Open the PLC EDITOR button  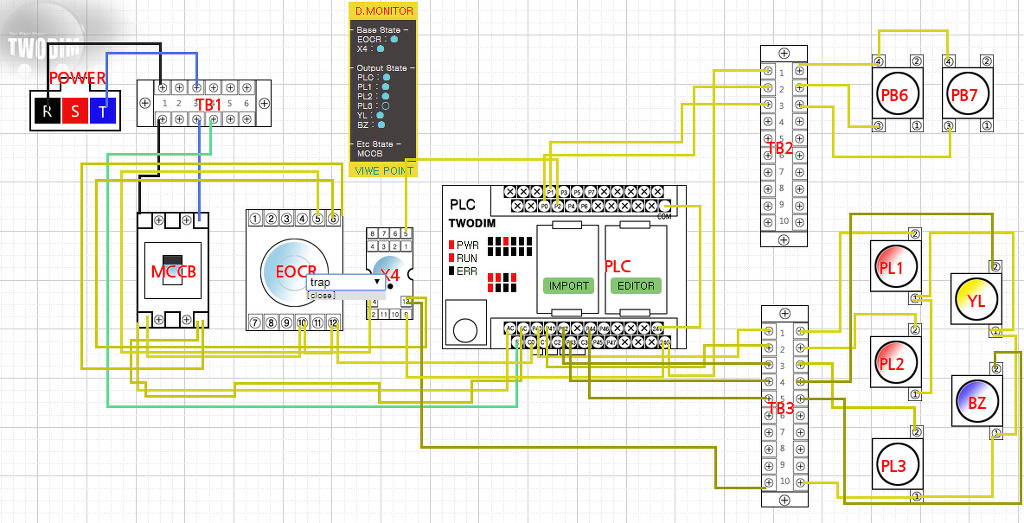point(636,285)
